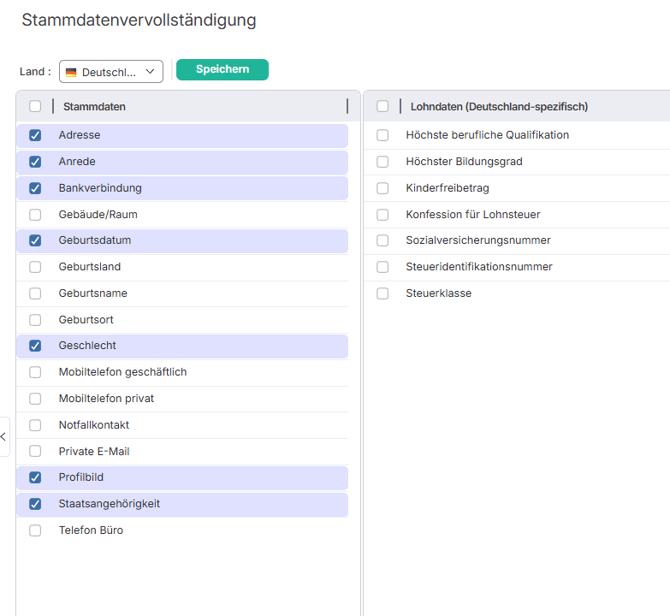
Task: Click the Speichern button
Action: click(x=222, y=70)
